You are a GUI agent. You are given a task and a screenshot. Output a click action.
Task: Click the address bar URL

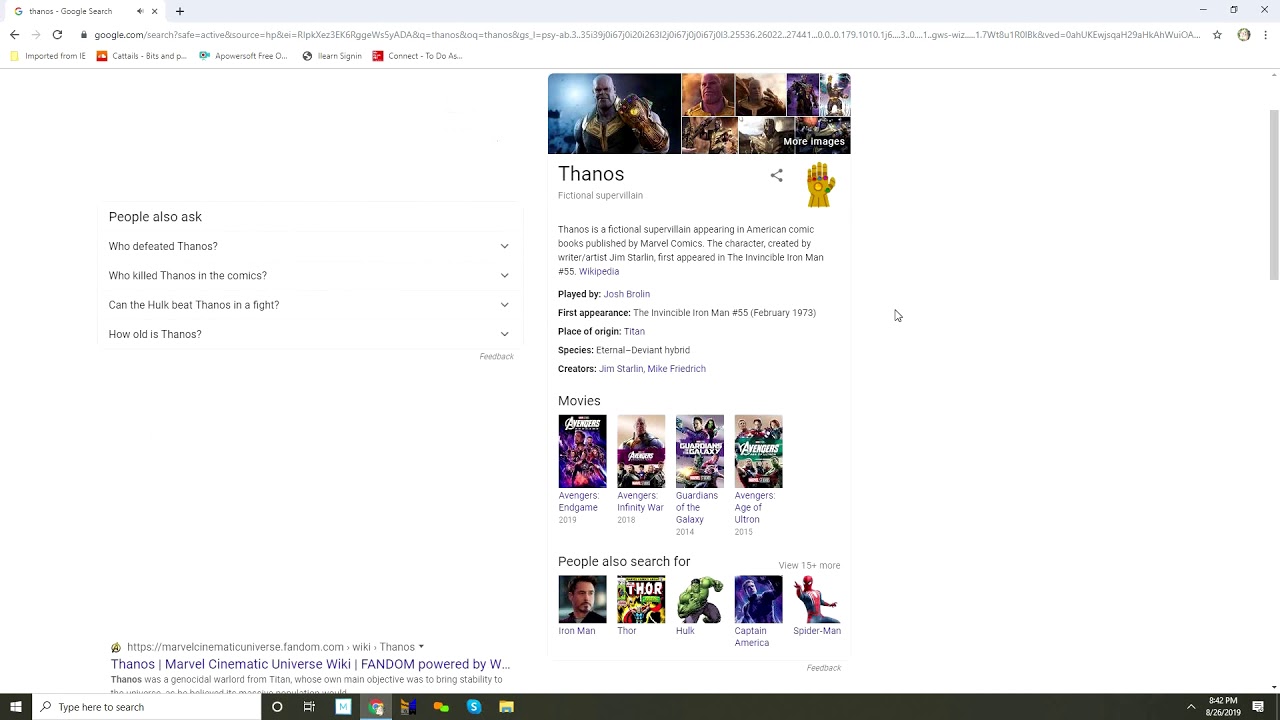646,35
